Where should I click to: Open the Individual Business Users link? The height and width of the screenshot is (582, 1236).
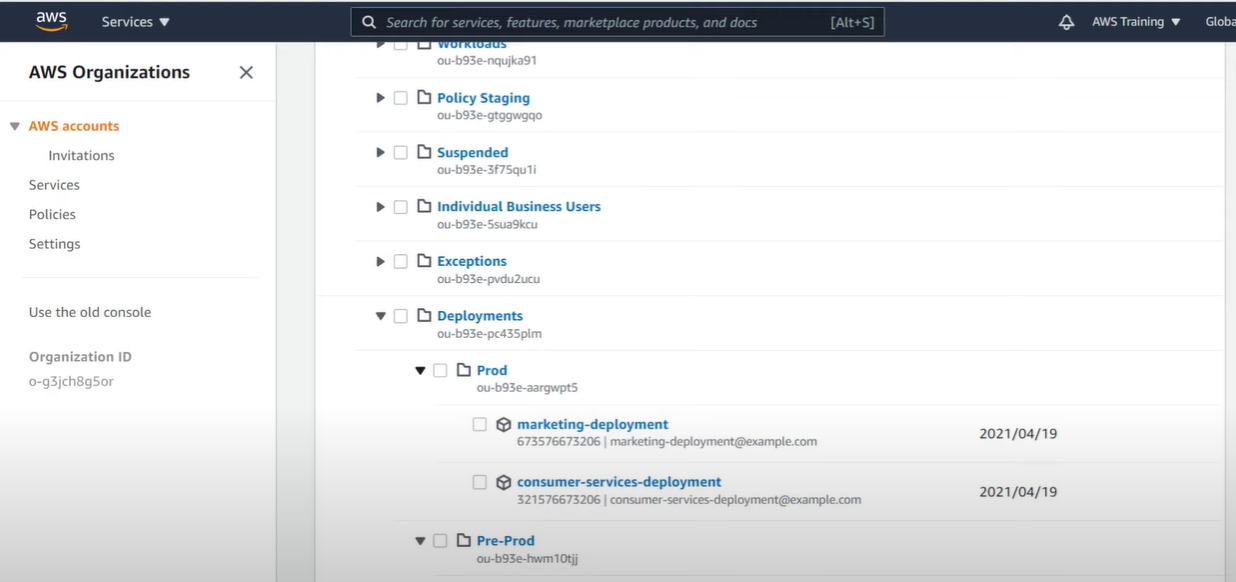pos(519,206)
